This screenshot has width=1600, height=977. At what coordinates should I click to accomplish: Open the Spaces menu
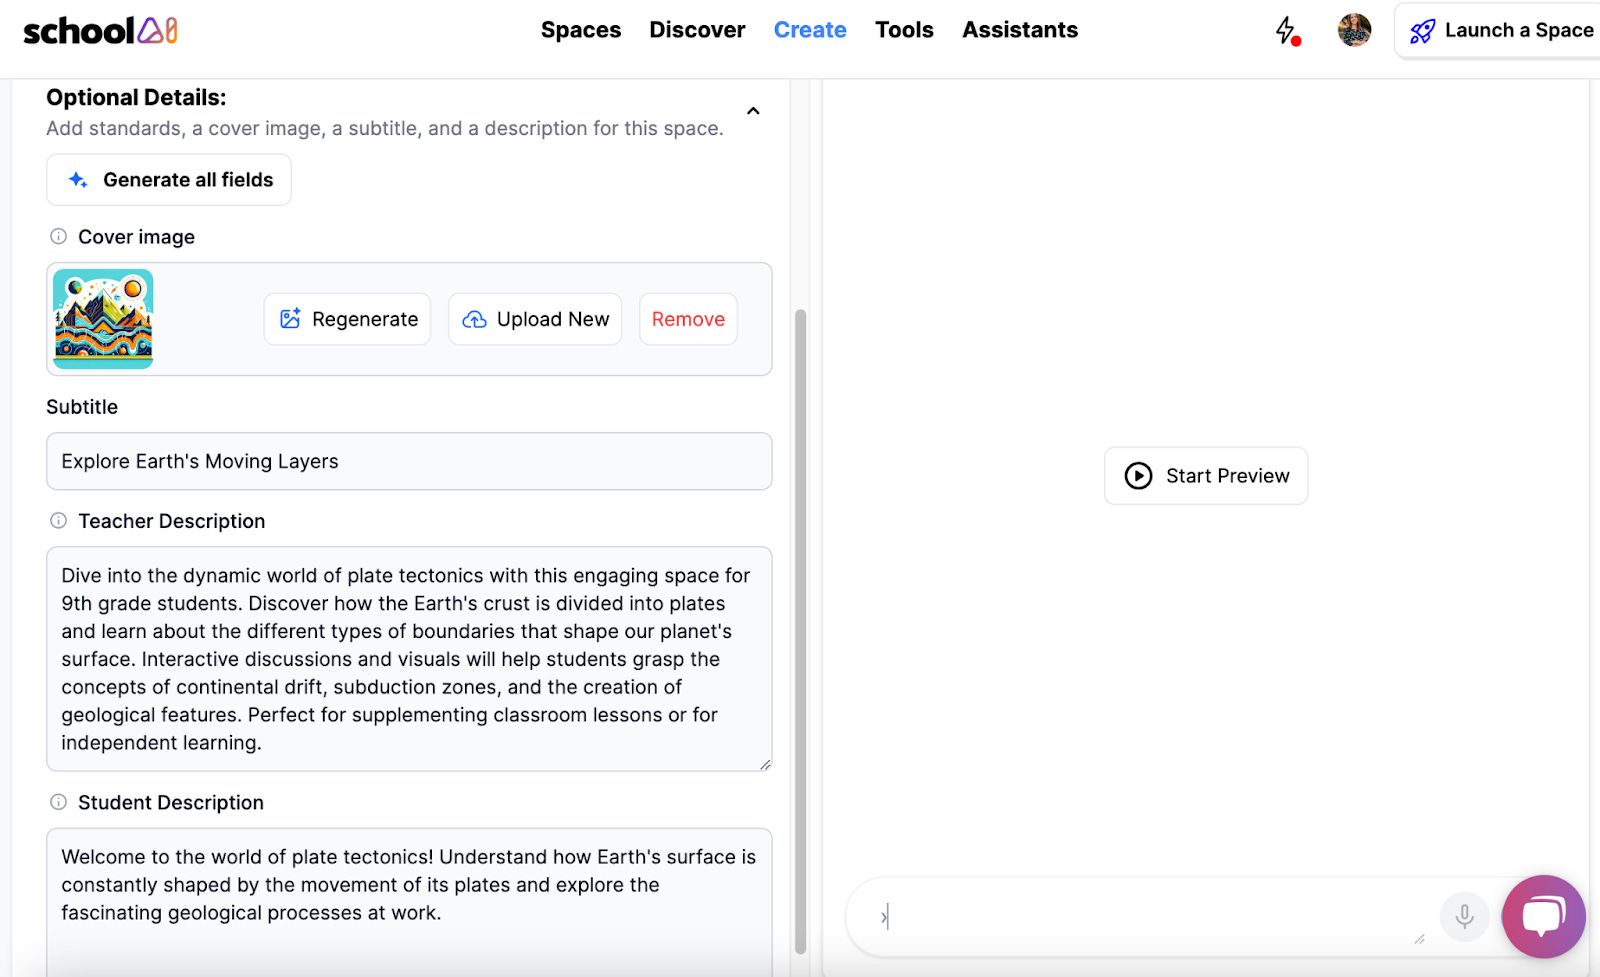tap(581, 30)
